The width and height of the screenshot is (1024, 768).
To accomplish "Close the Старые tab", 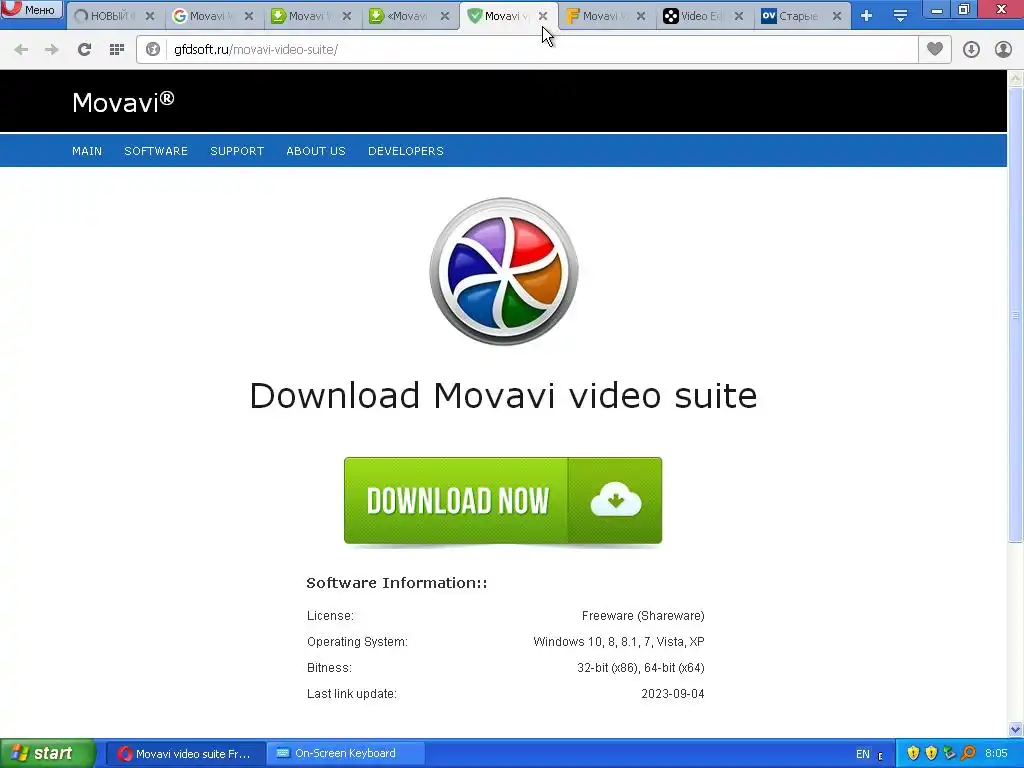I will pos(837,16).
